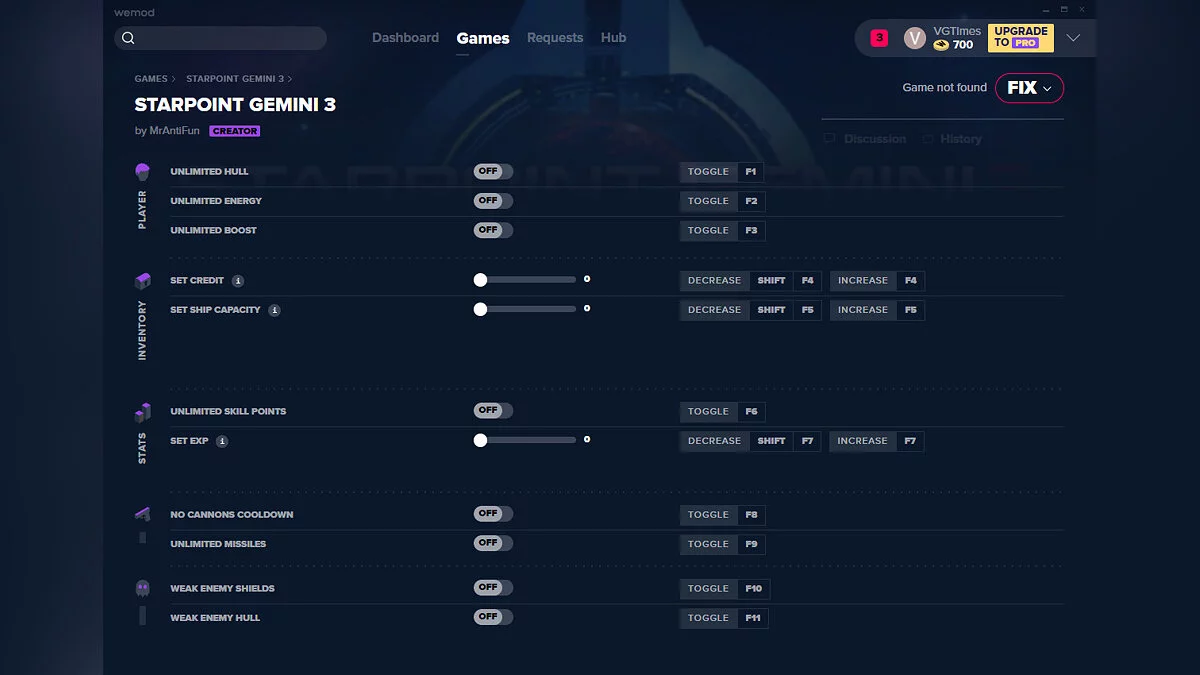Click Decrease hotkey for Ship Capacity
The width and height of the screenshot is (1200, 675).
[x=750, y=310]
